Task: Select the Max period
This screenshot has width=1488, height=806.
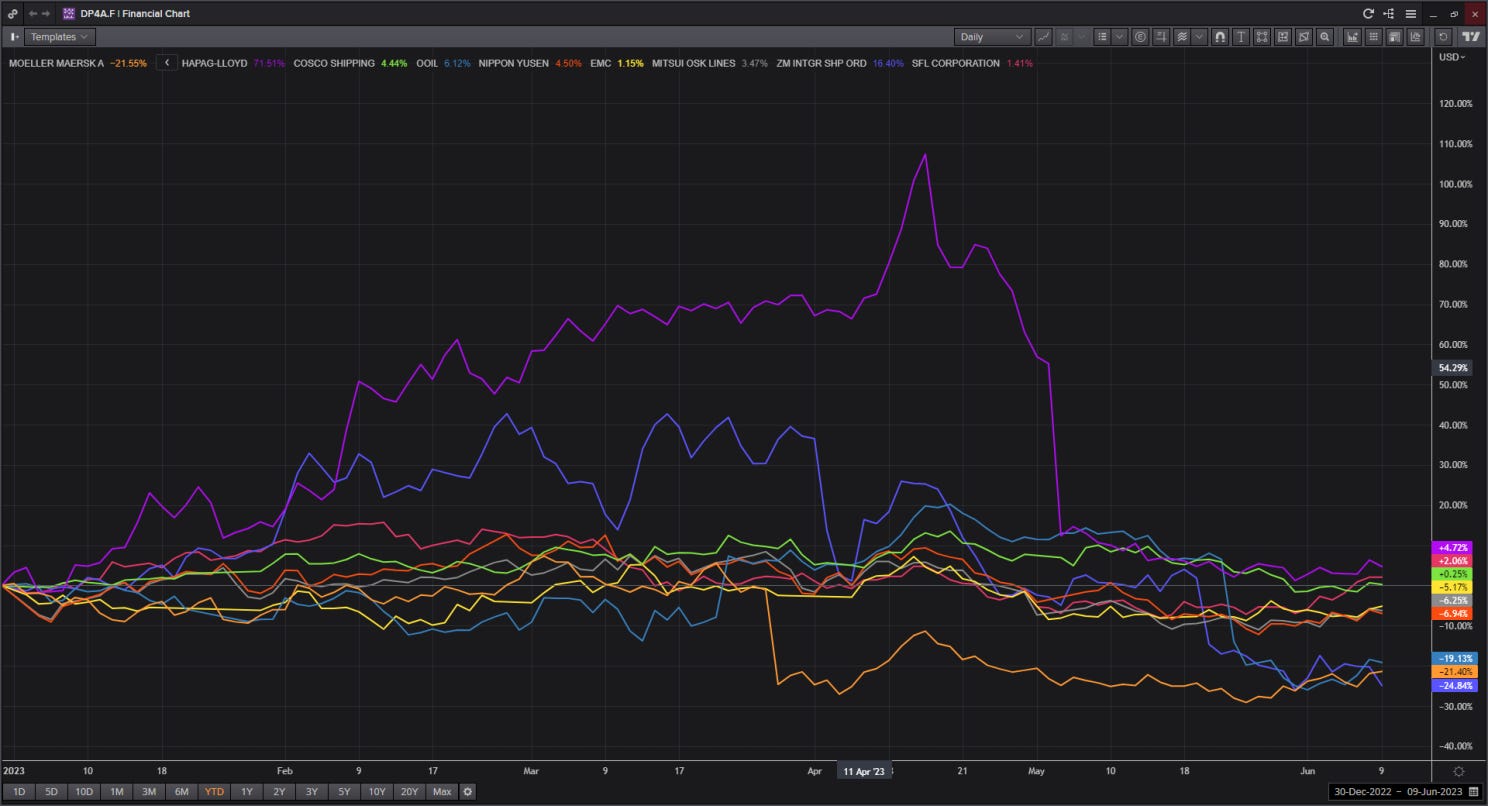Action: click(x=441, y=792)
